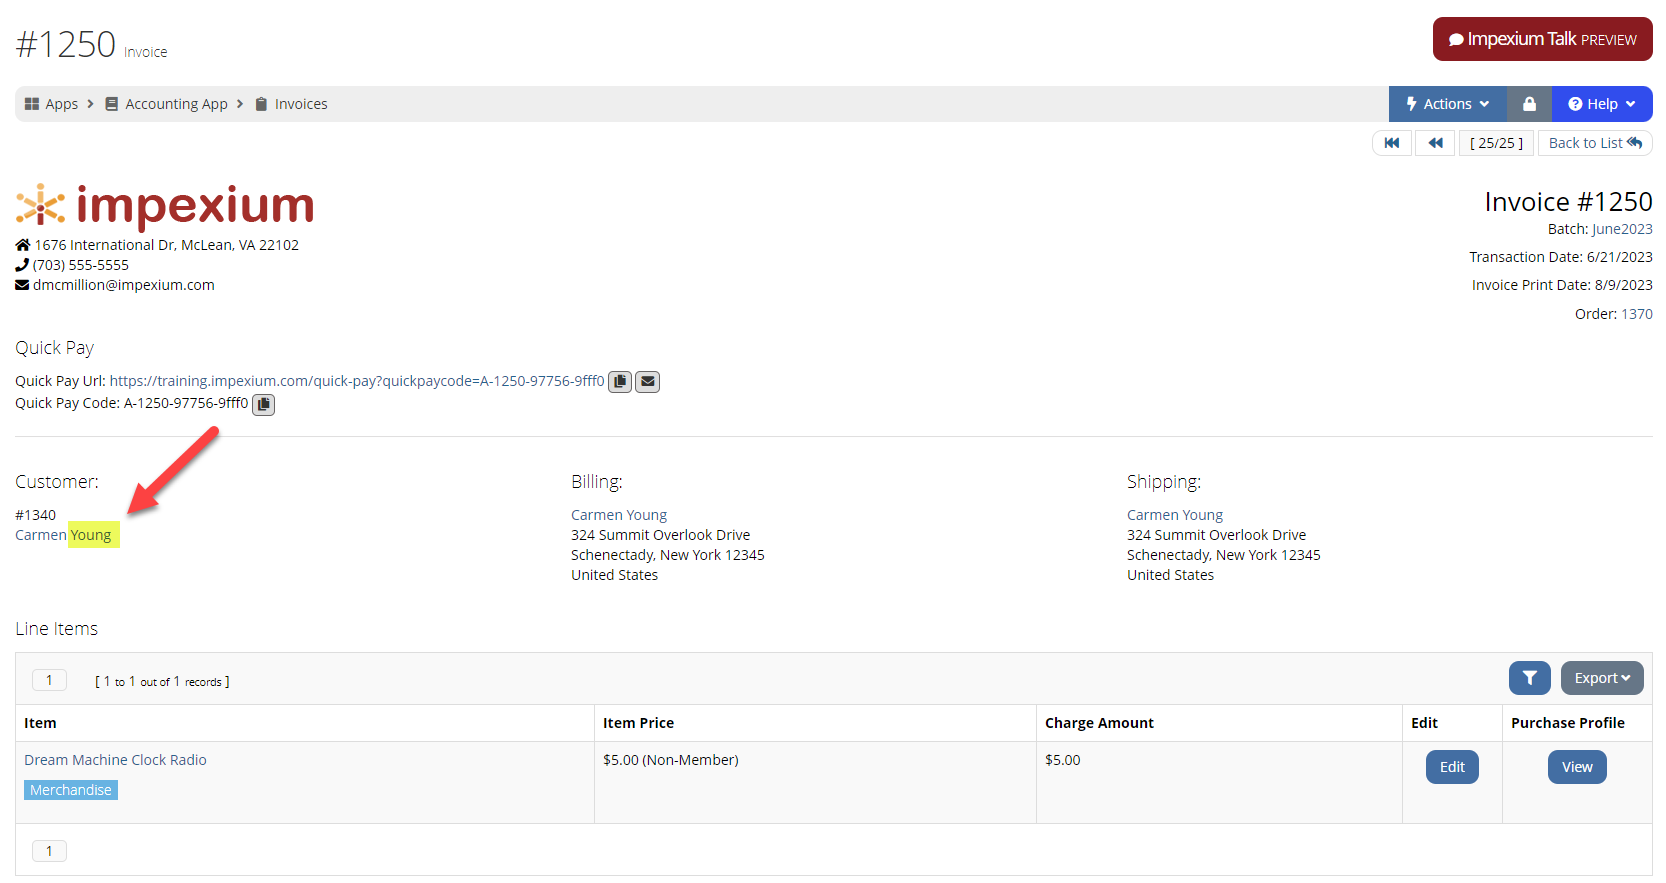Go back to the invoice list
This screenshot has width=1666, height=883.
pos(1595,143)
